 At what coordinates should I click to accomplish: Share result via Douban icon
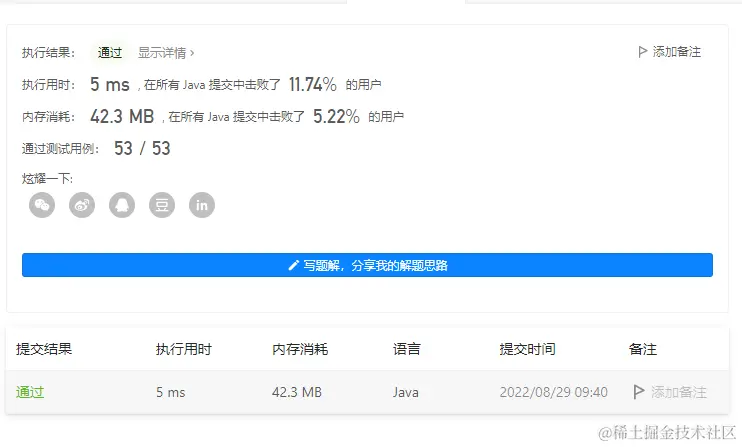click(162, 205)
